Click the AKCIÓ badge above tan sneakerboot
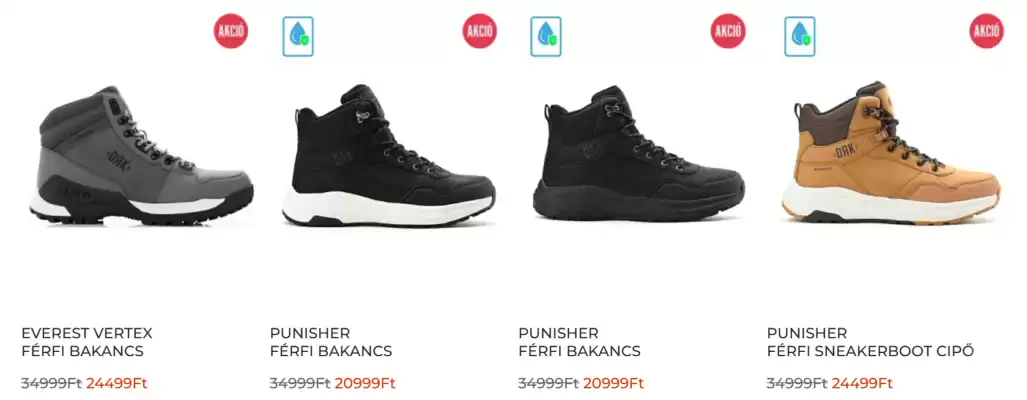The width and height of the screenshot is (1027, 400). click(986, 31)
